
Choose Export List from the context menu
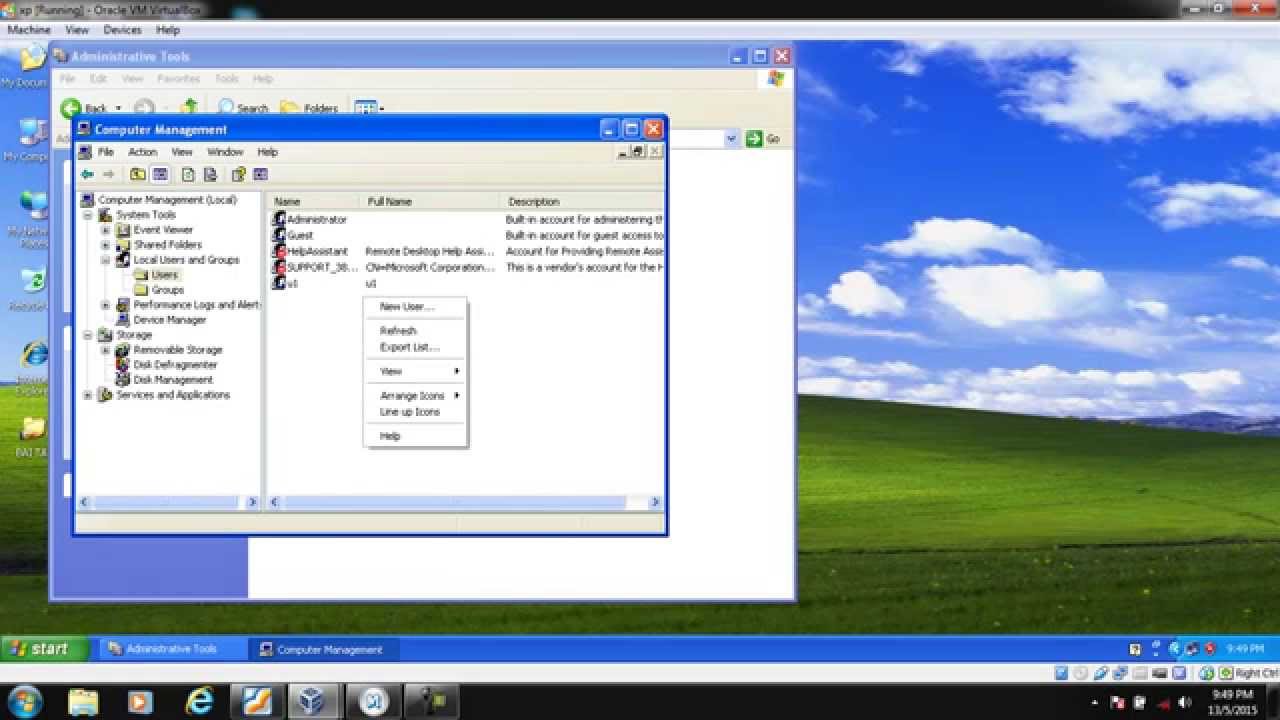click(415, 347)
